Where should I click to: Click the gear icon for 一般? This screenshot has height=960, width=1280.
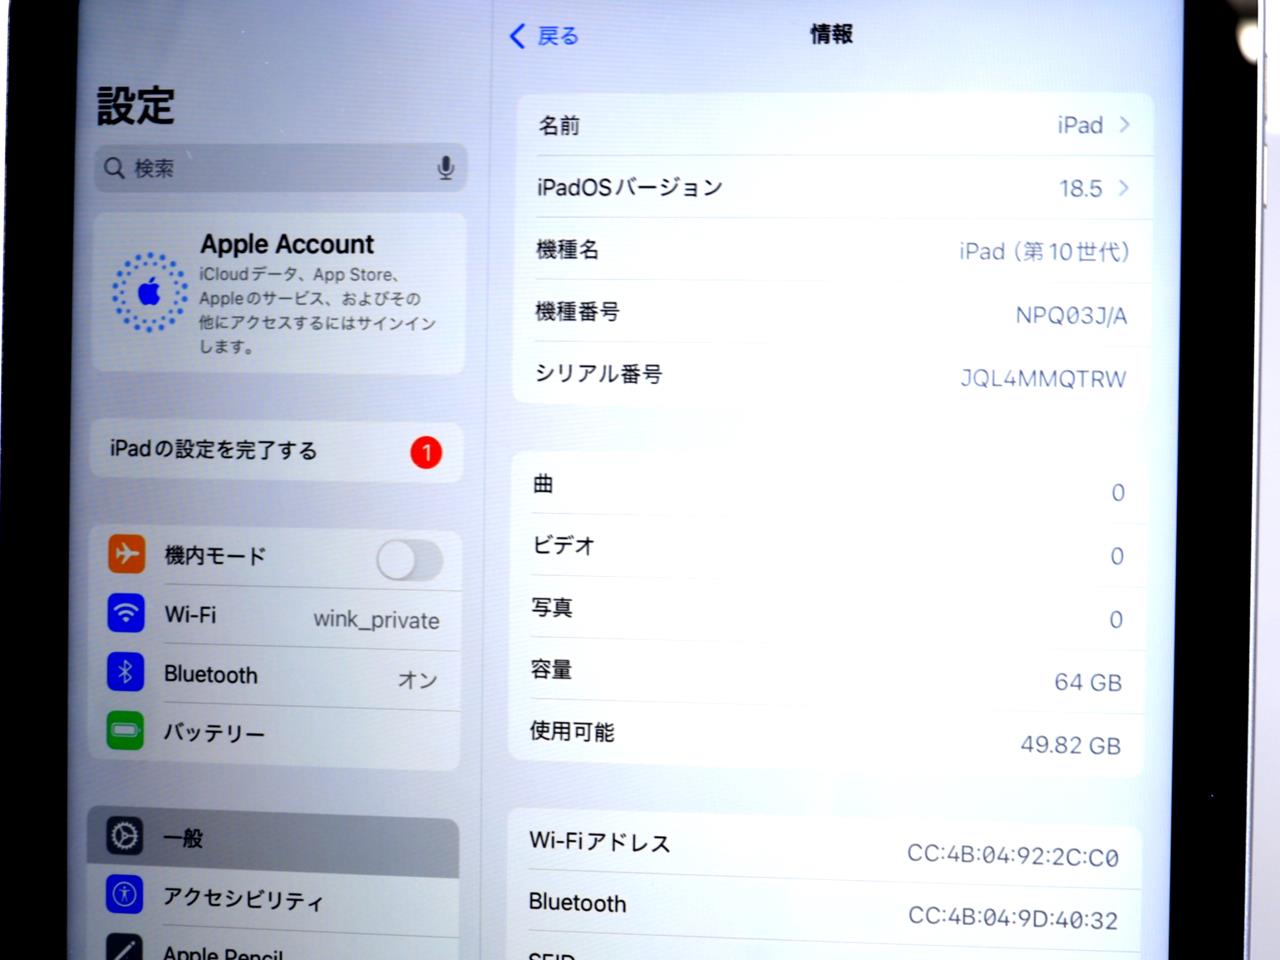(124, 835)
